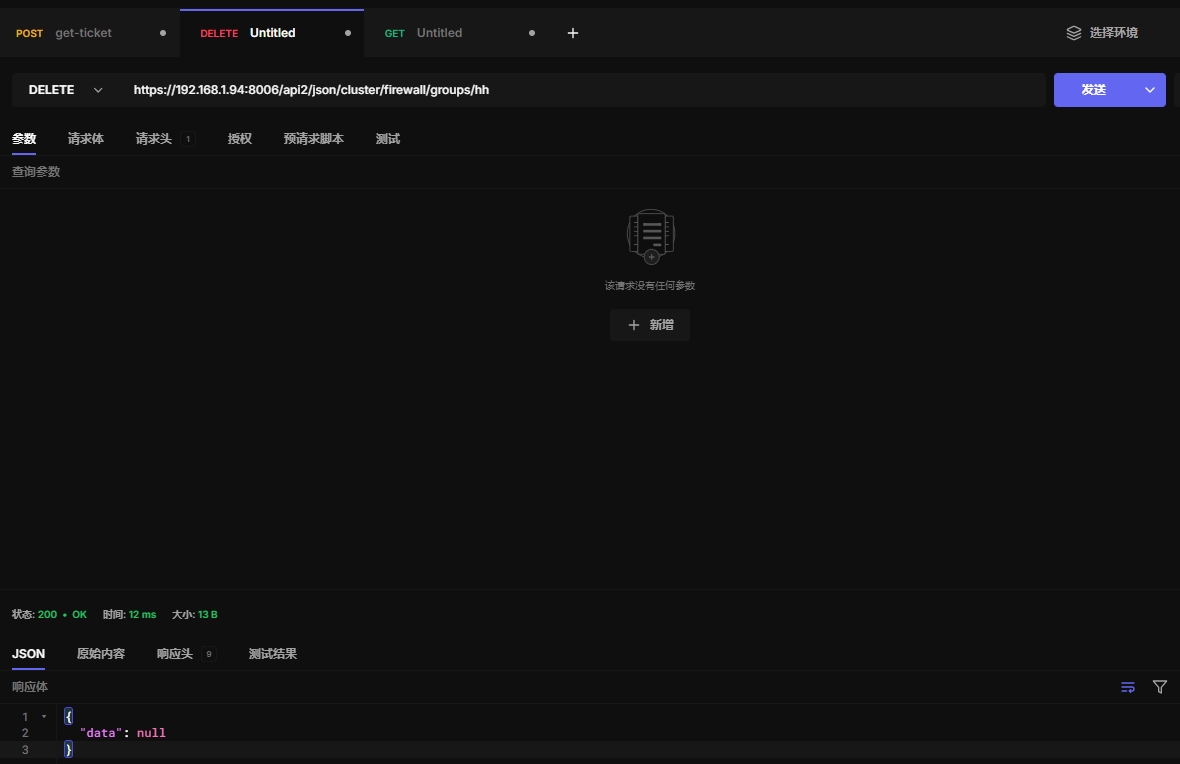Viewport: 1180px width, 764px height.
Task: Click the environment layers icon
Action: coord(1074,33)
